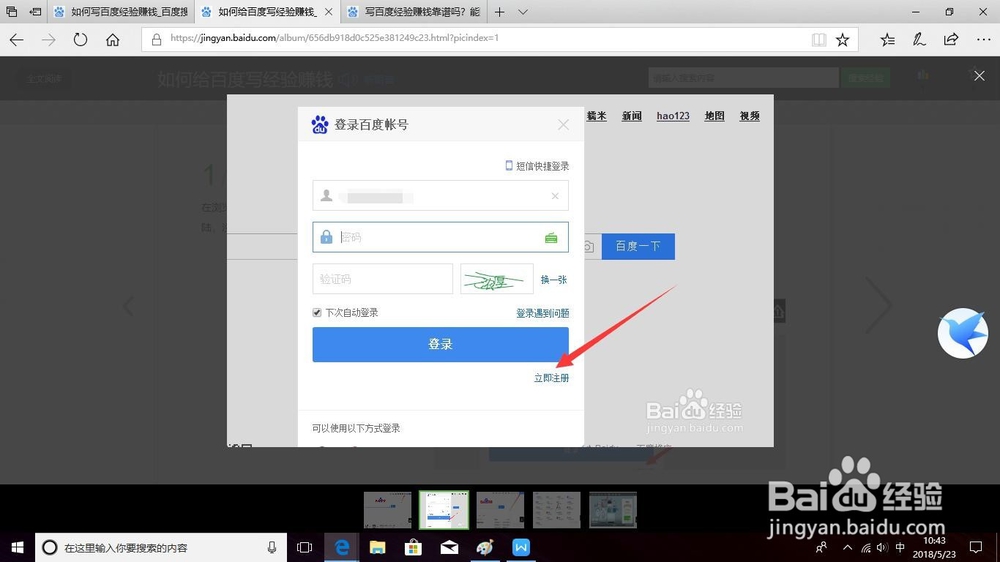1000x562 pixels.
Task: Click the Cortana search box
Action: 161,547
